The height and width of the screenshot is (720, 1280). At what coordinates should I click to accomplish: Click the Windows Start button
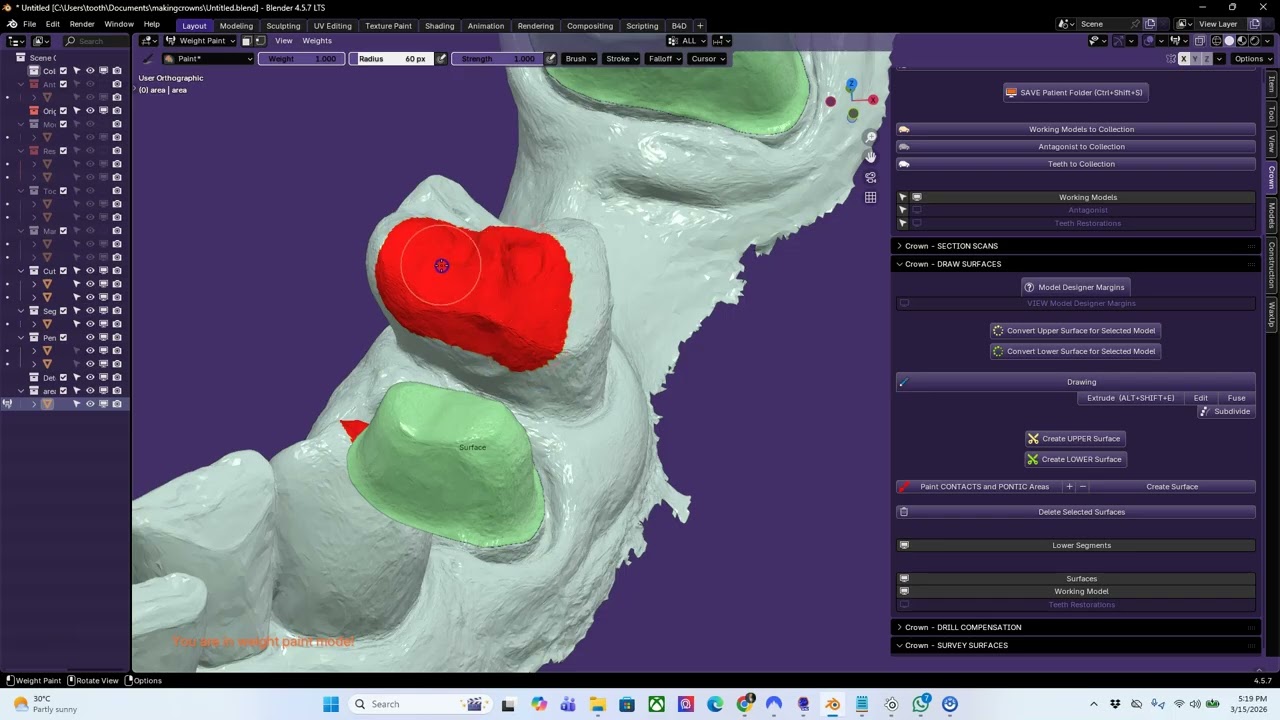pos(331,704)
